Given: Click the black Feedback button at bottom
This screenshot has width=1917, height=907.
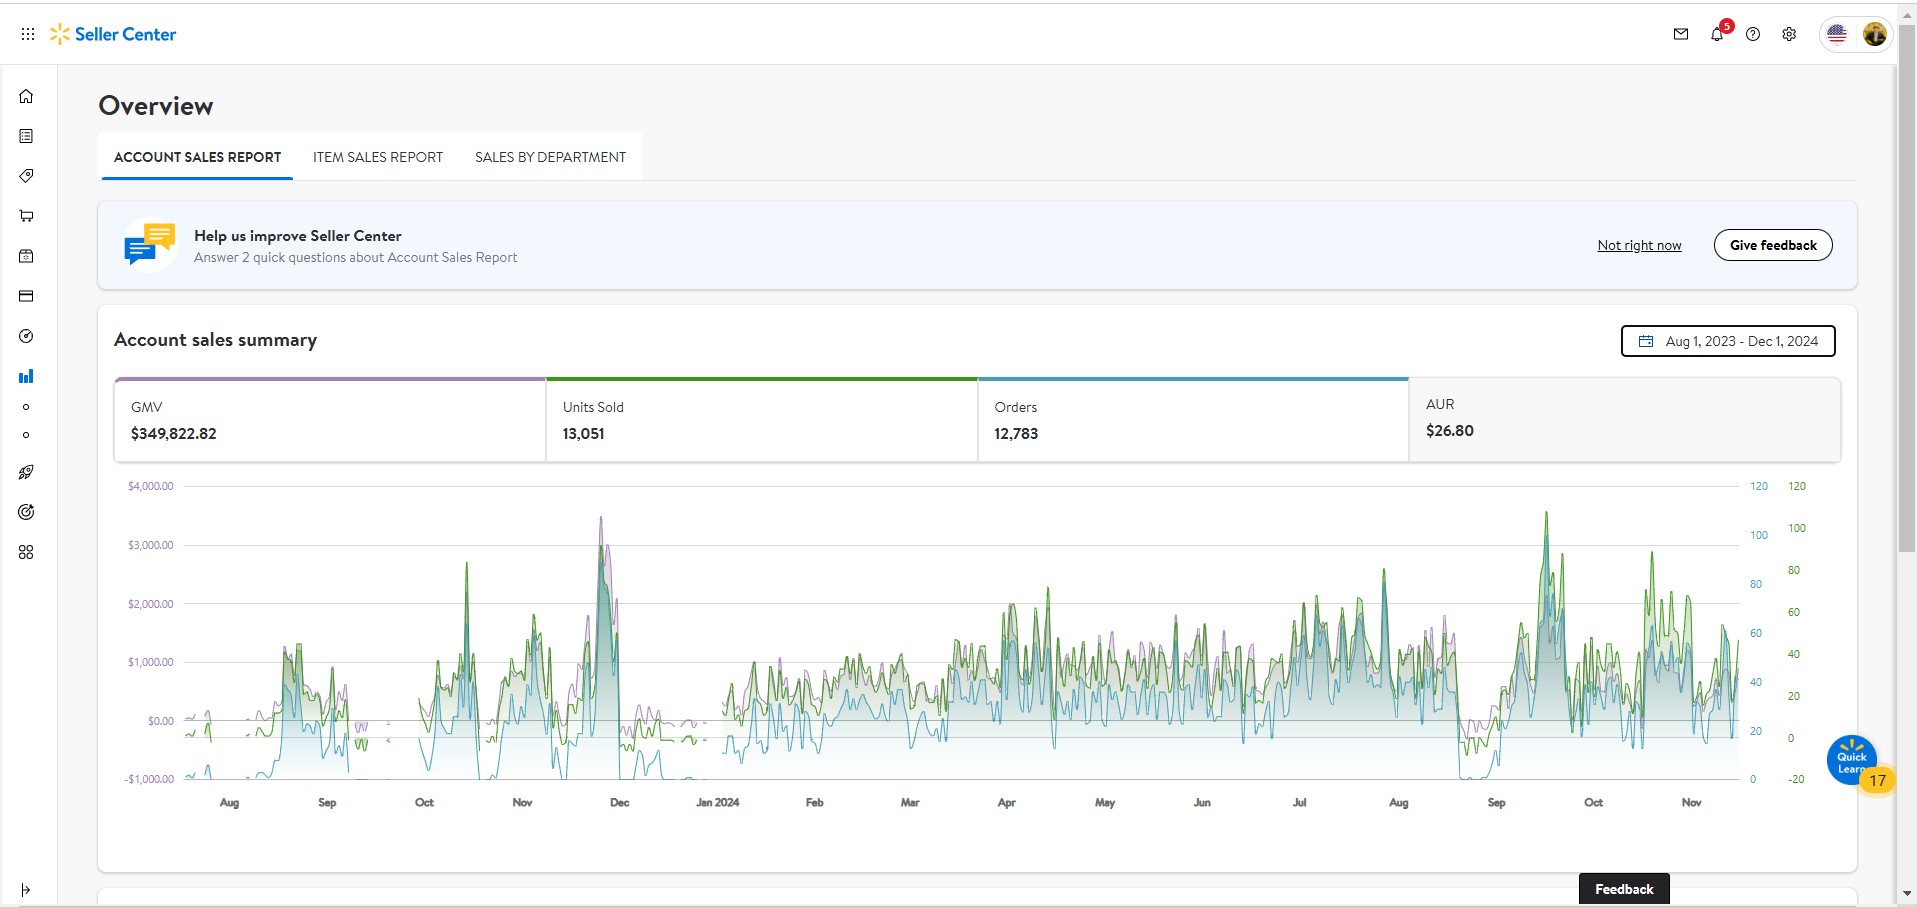Looking at the screenshot, I should tap(1624, 889).
